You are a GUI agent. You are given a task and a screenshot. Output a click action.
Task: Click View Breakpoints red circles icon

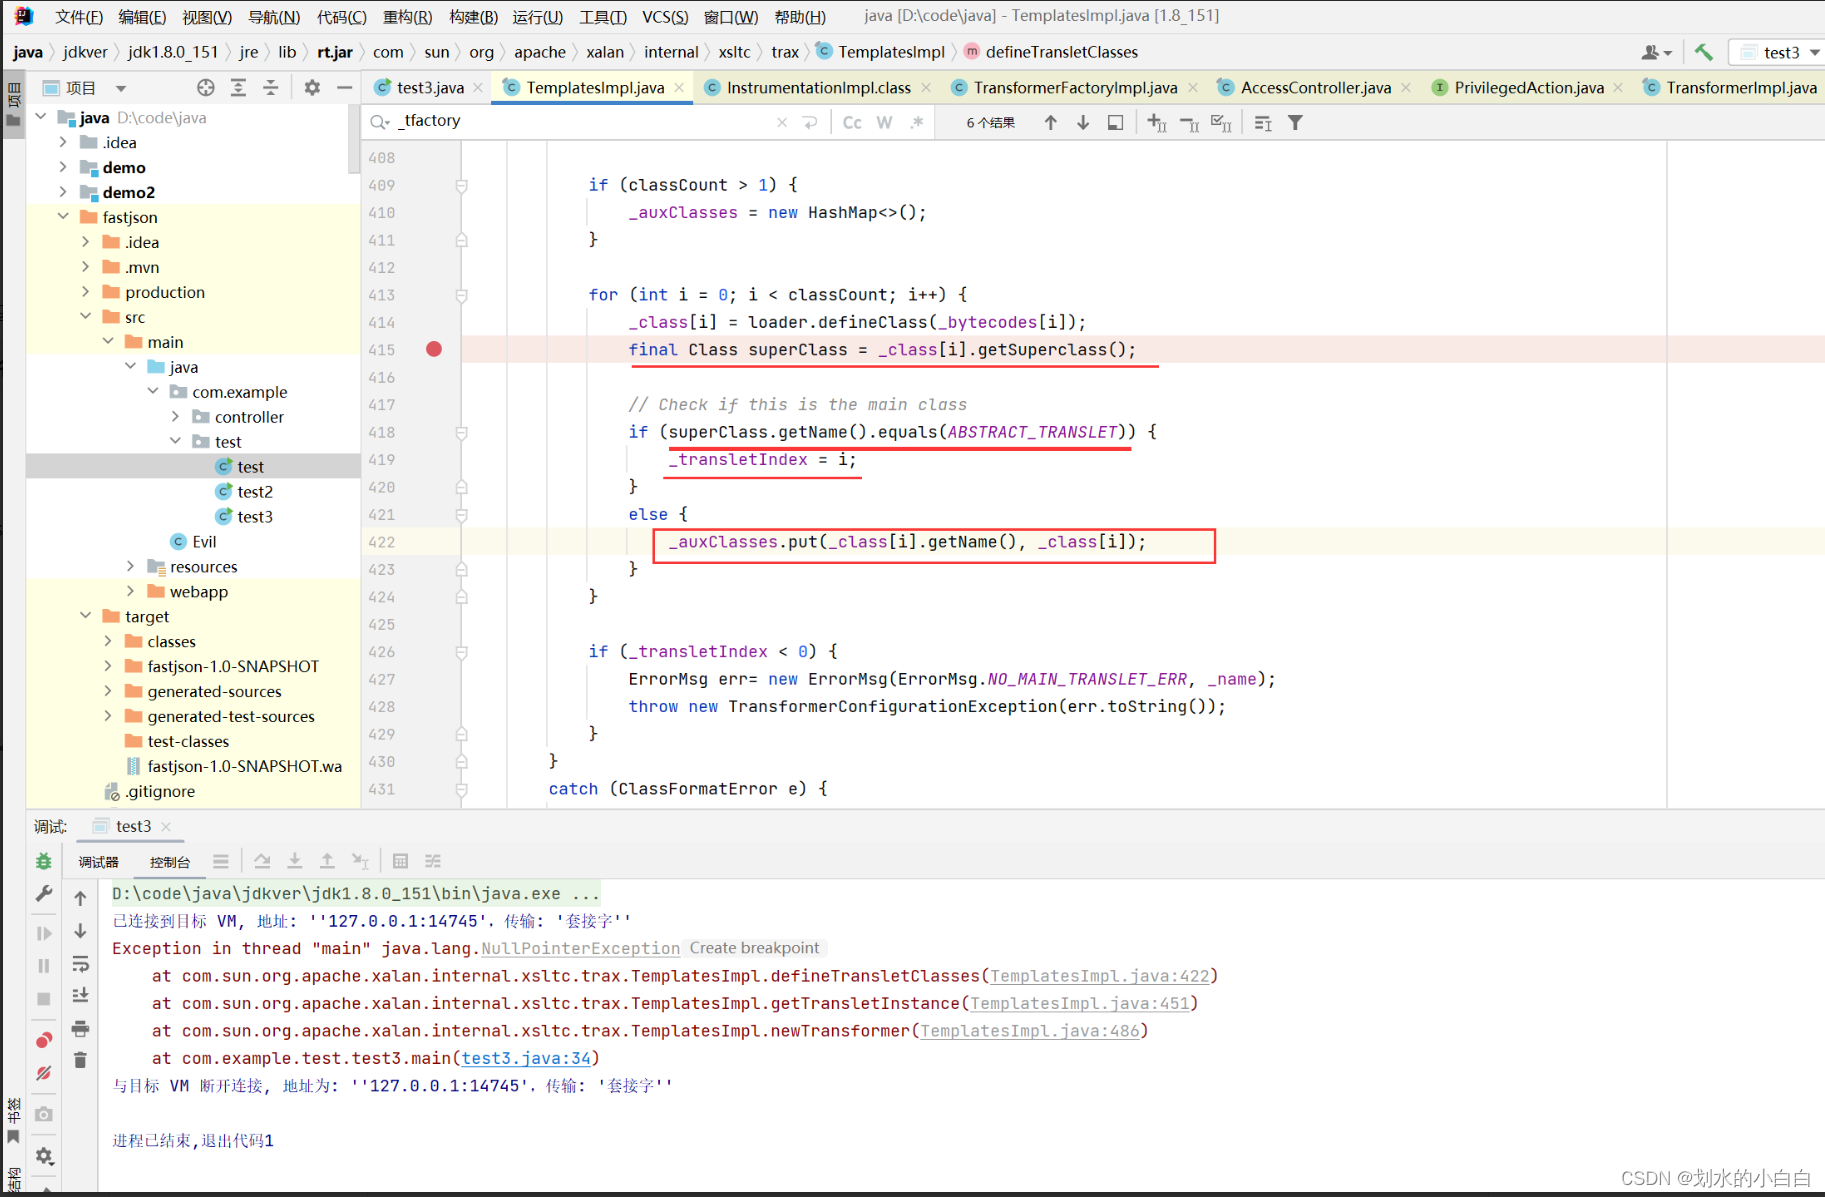[x=44, y=1040]
